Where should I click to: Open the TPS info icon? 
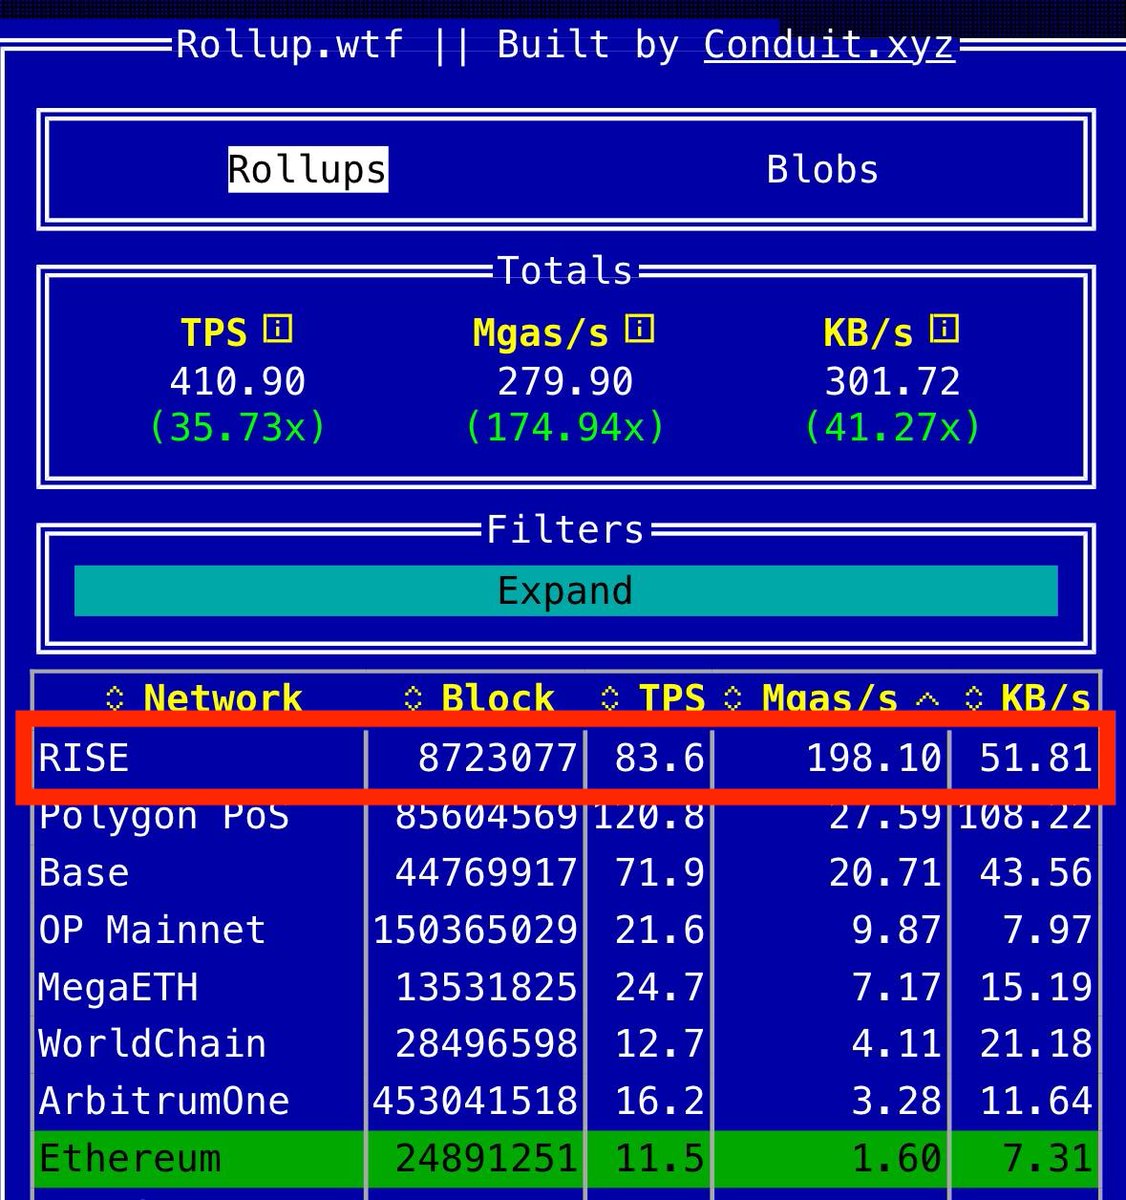pos(278,329)
